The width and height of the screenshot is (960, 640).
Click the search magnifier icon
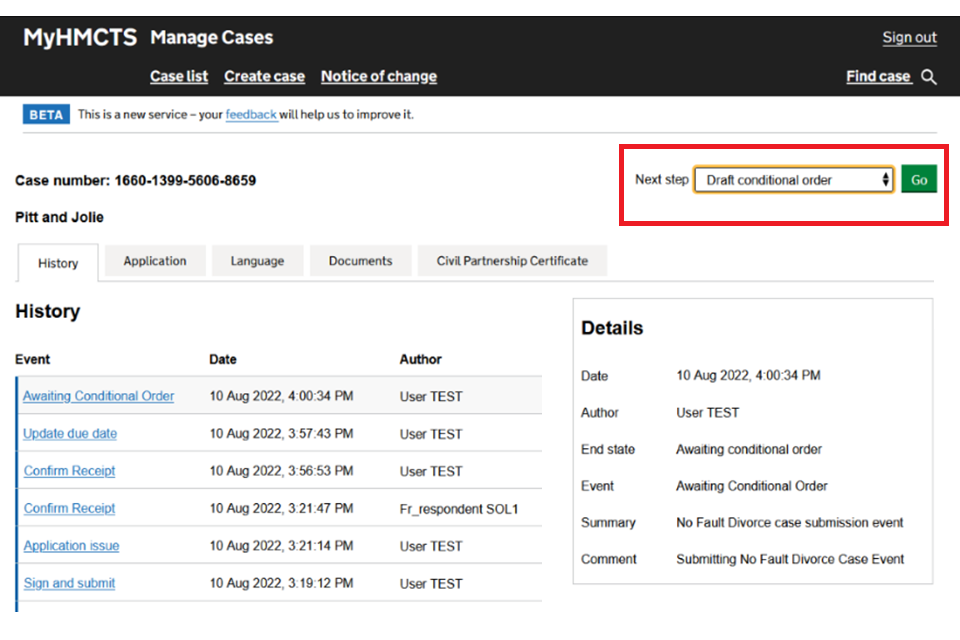tap(929, 77)
